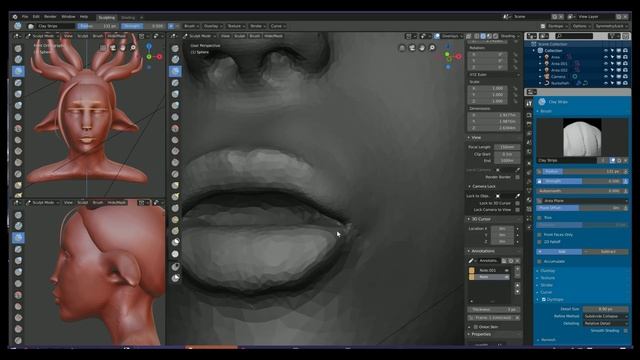Open the Help menu
640x360 pixels.
click(x=84, y=17)
